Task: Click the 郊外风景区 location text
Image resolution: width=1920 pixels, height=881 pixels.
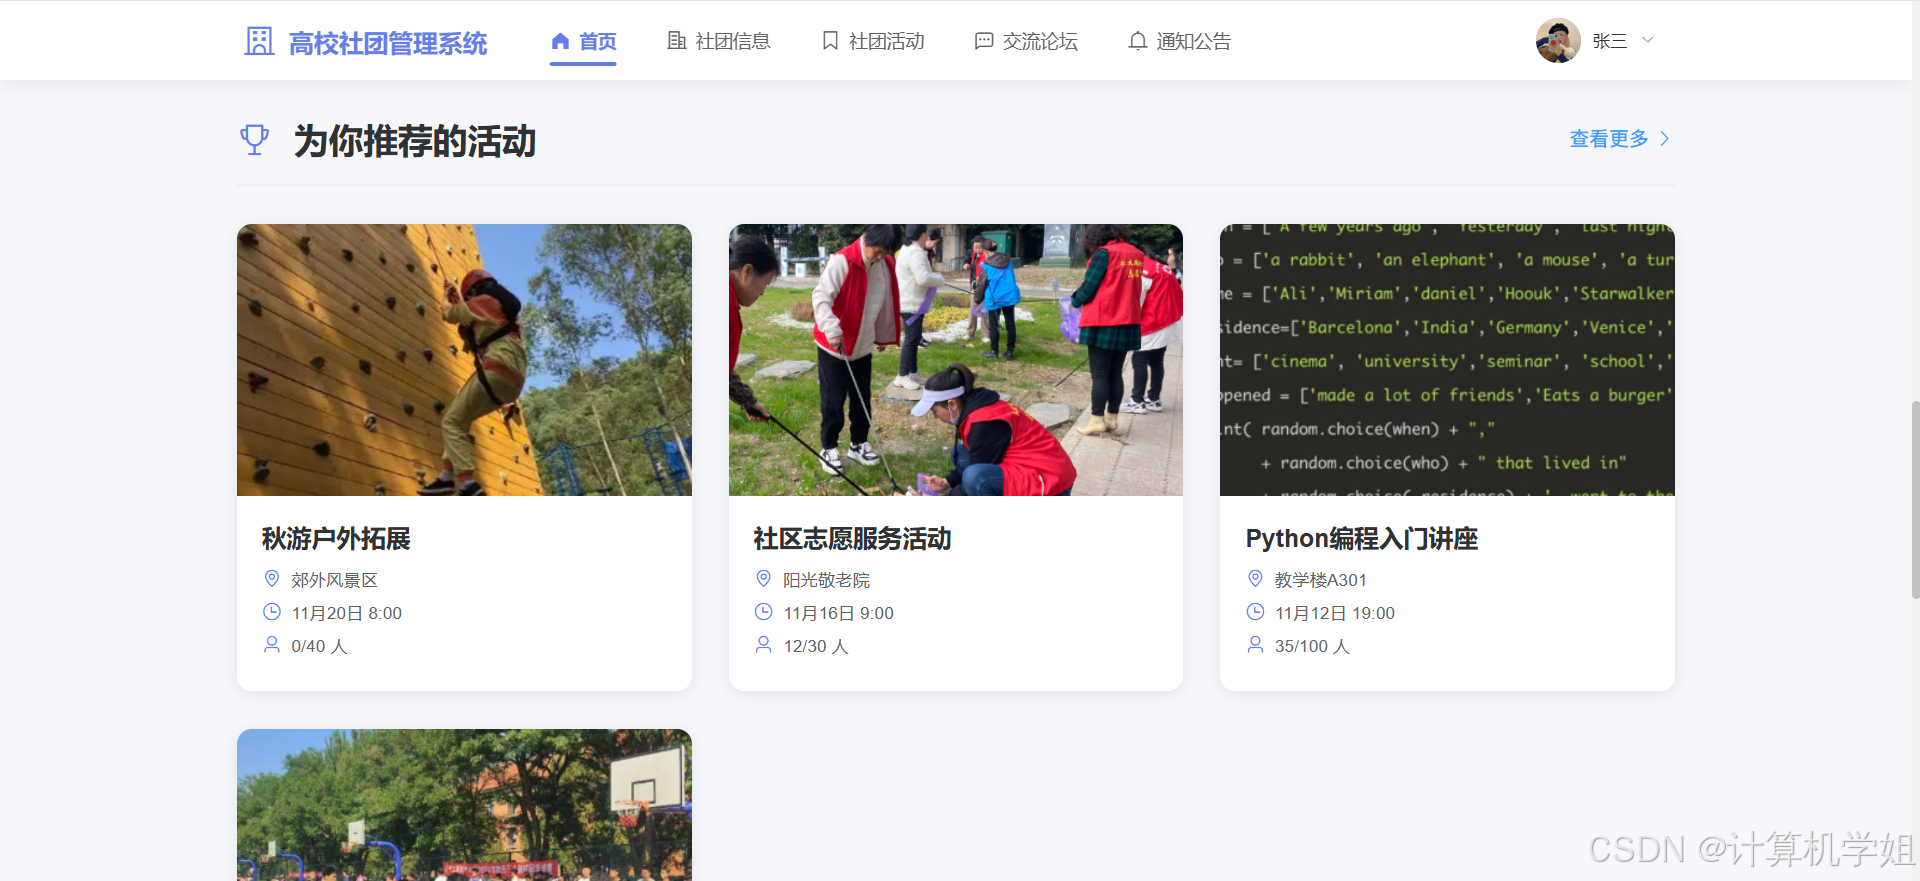Action: 334,580
